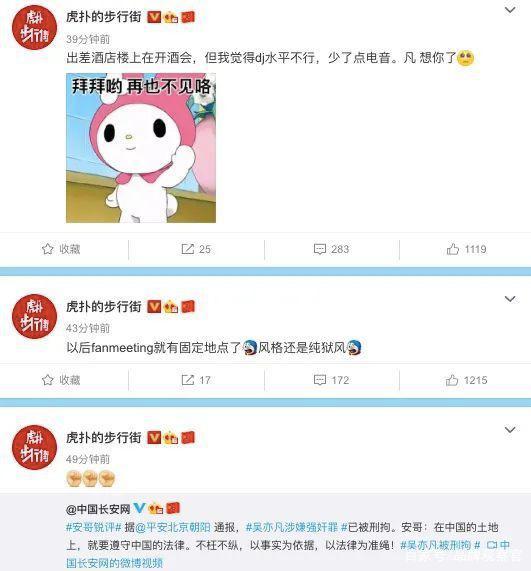Favorite the first post via 收藏 star

(x=61, y=249)
